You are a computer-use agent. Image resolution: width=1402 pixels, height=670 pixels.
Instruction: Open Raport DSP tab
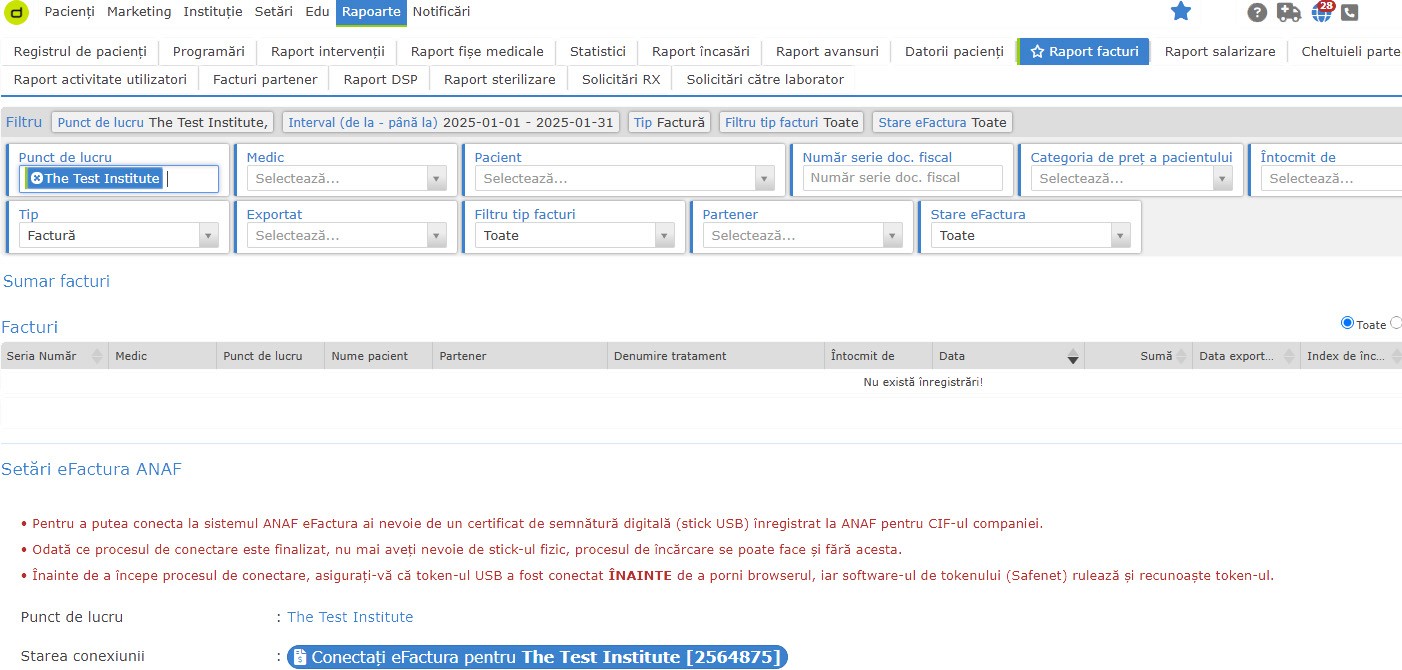380,79
